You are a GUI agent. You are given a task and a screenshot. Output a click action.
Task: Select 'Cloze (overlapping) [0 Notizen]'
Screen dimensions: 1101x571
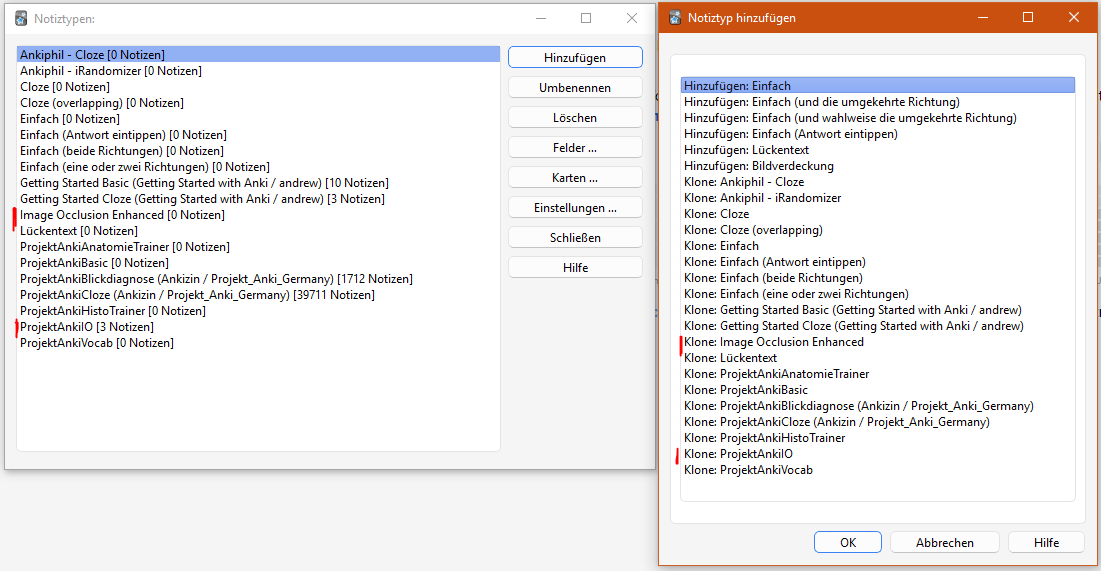click(258, 103)
